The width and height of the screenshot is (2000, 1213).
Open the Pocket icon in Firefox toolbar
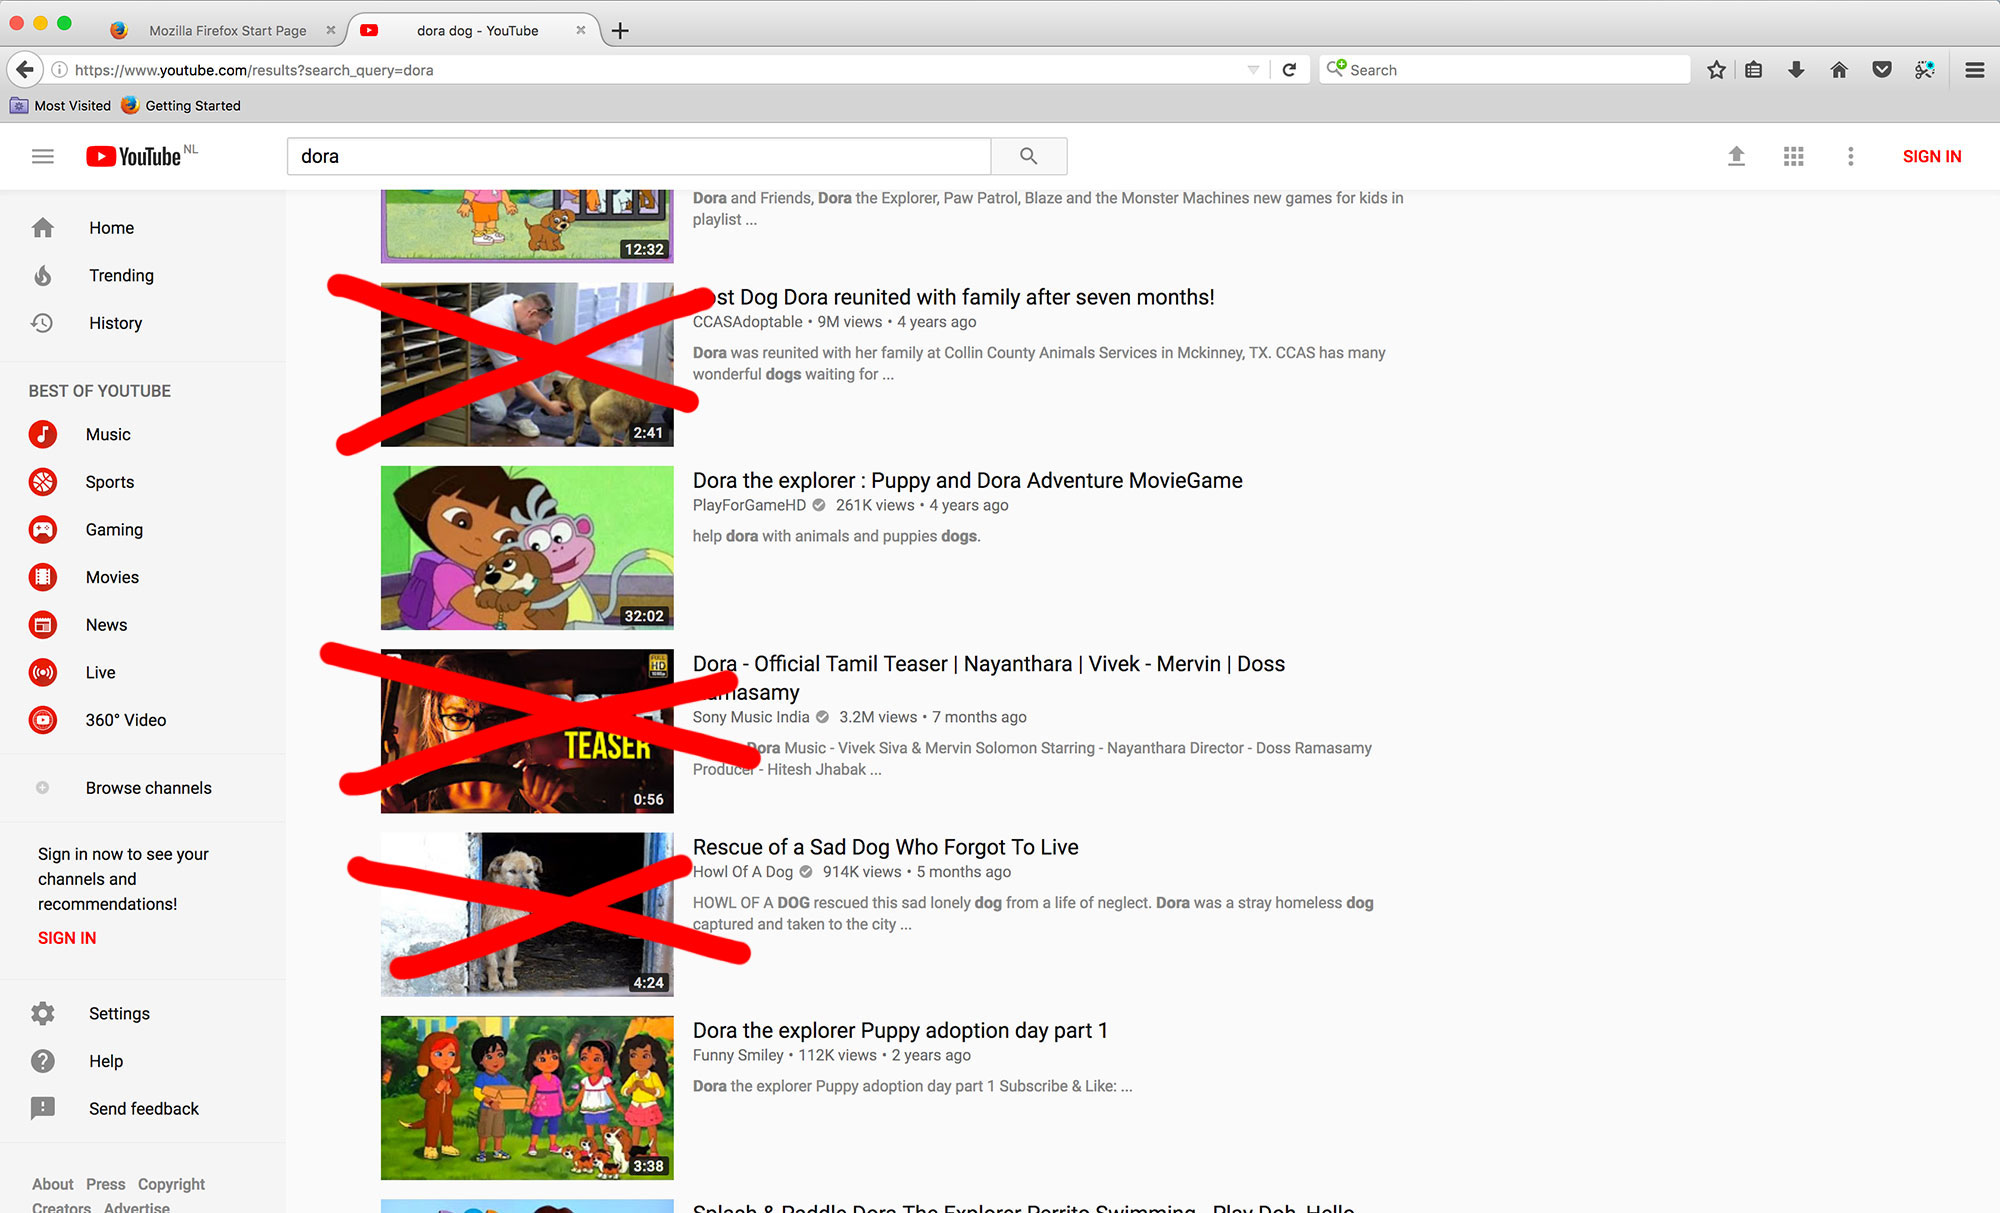[x=1882, y=70]
